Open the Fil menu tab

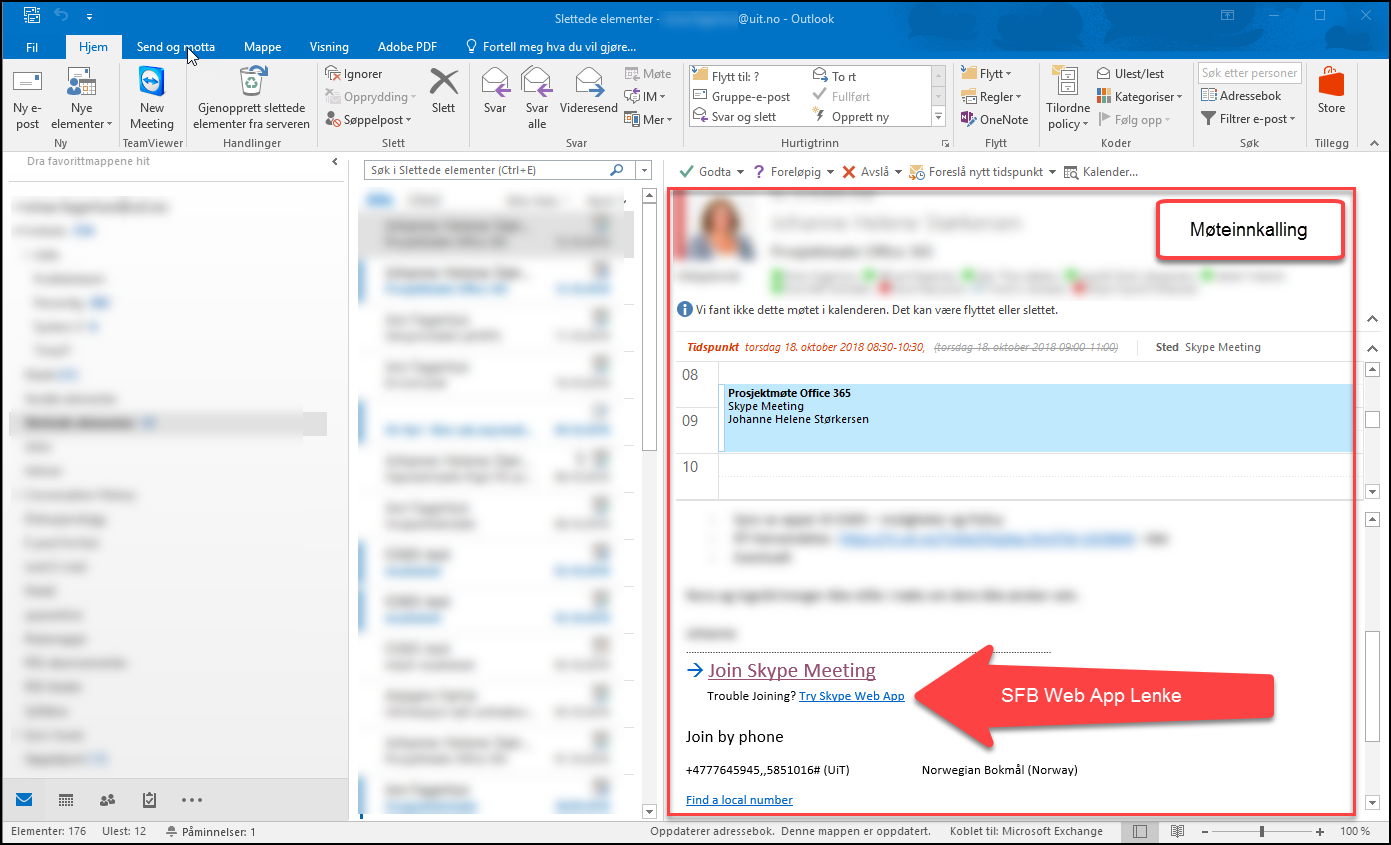click(x=32, y=47)
